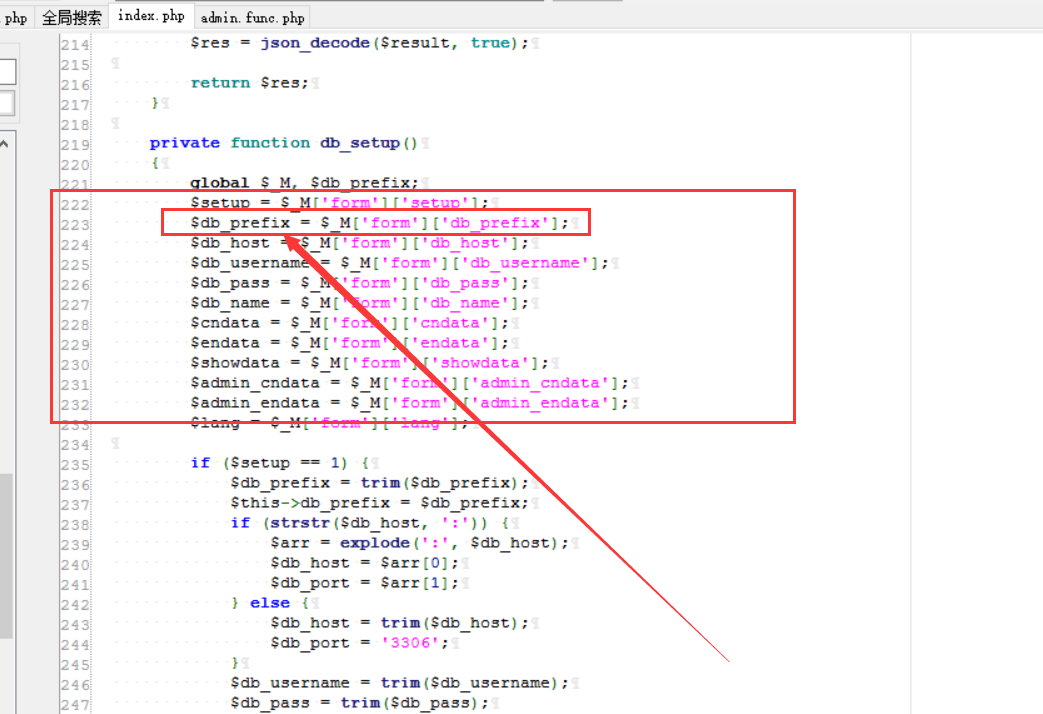
Task: Switch to the index.php tab
Action: [x=150, y=15]
